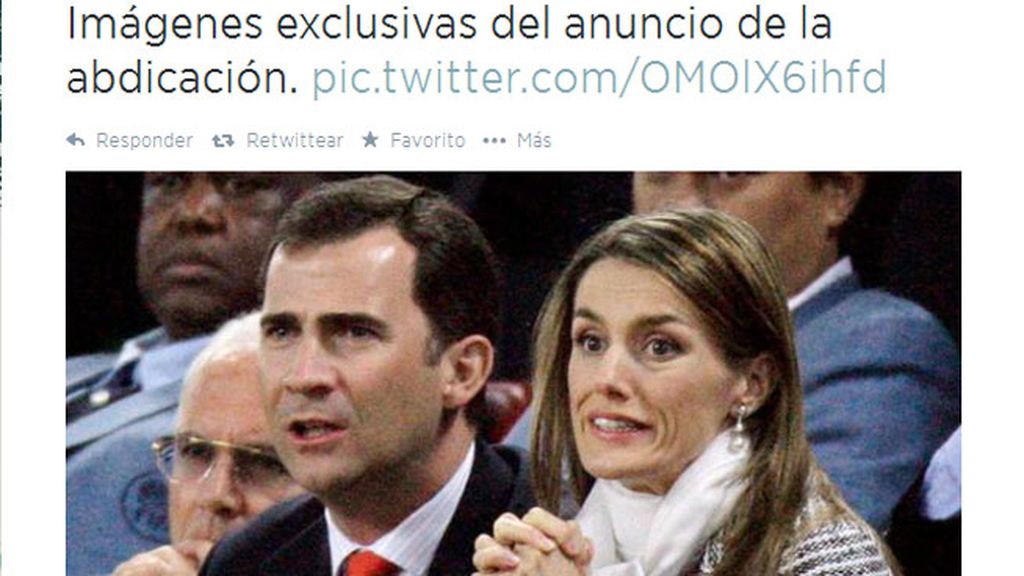The height and width of the screenshot is (576, 1024).
Task: Click the clasped hands in the photo
Action: (532, 542)
